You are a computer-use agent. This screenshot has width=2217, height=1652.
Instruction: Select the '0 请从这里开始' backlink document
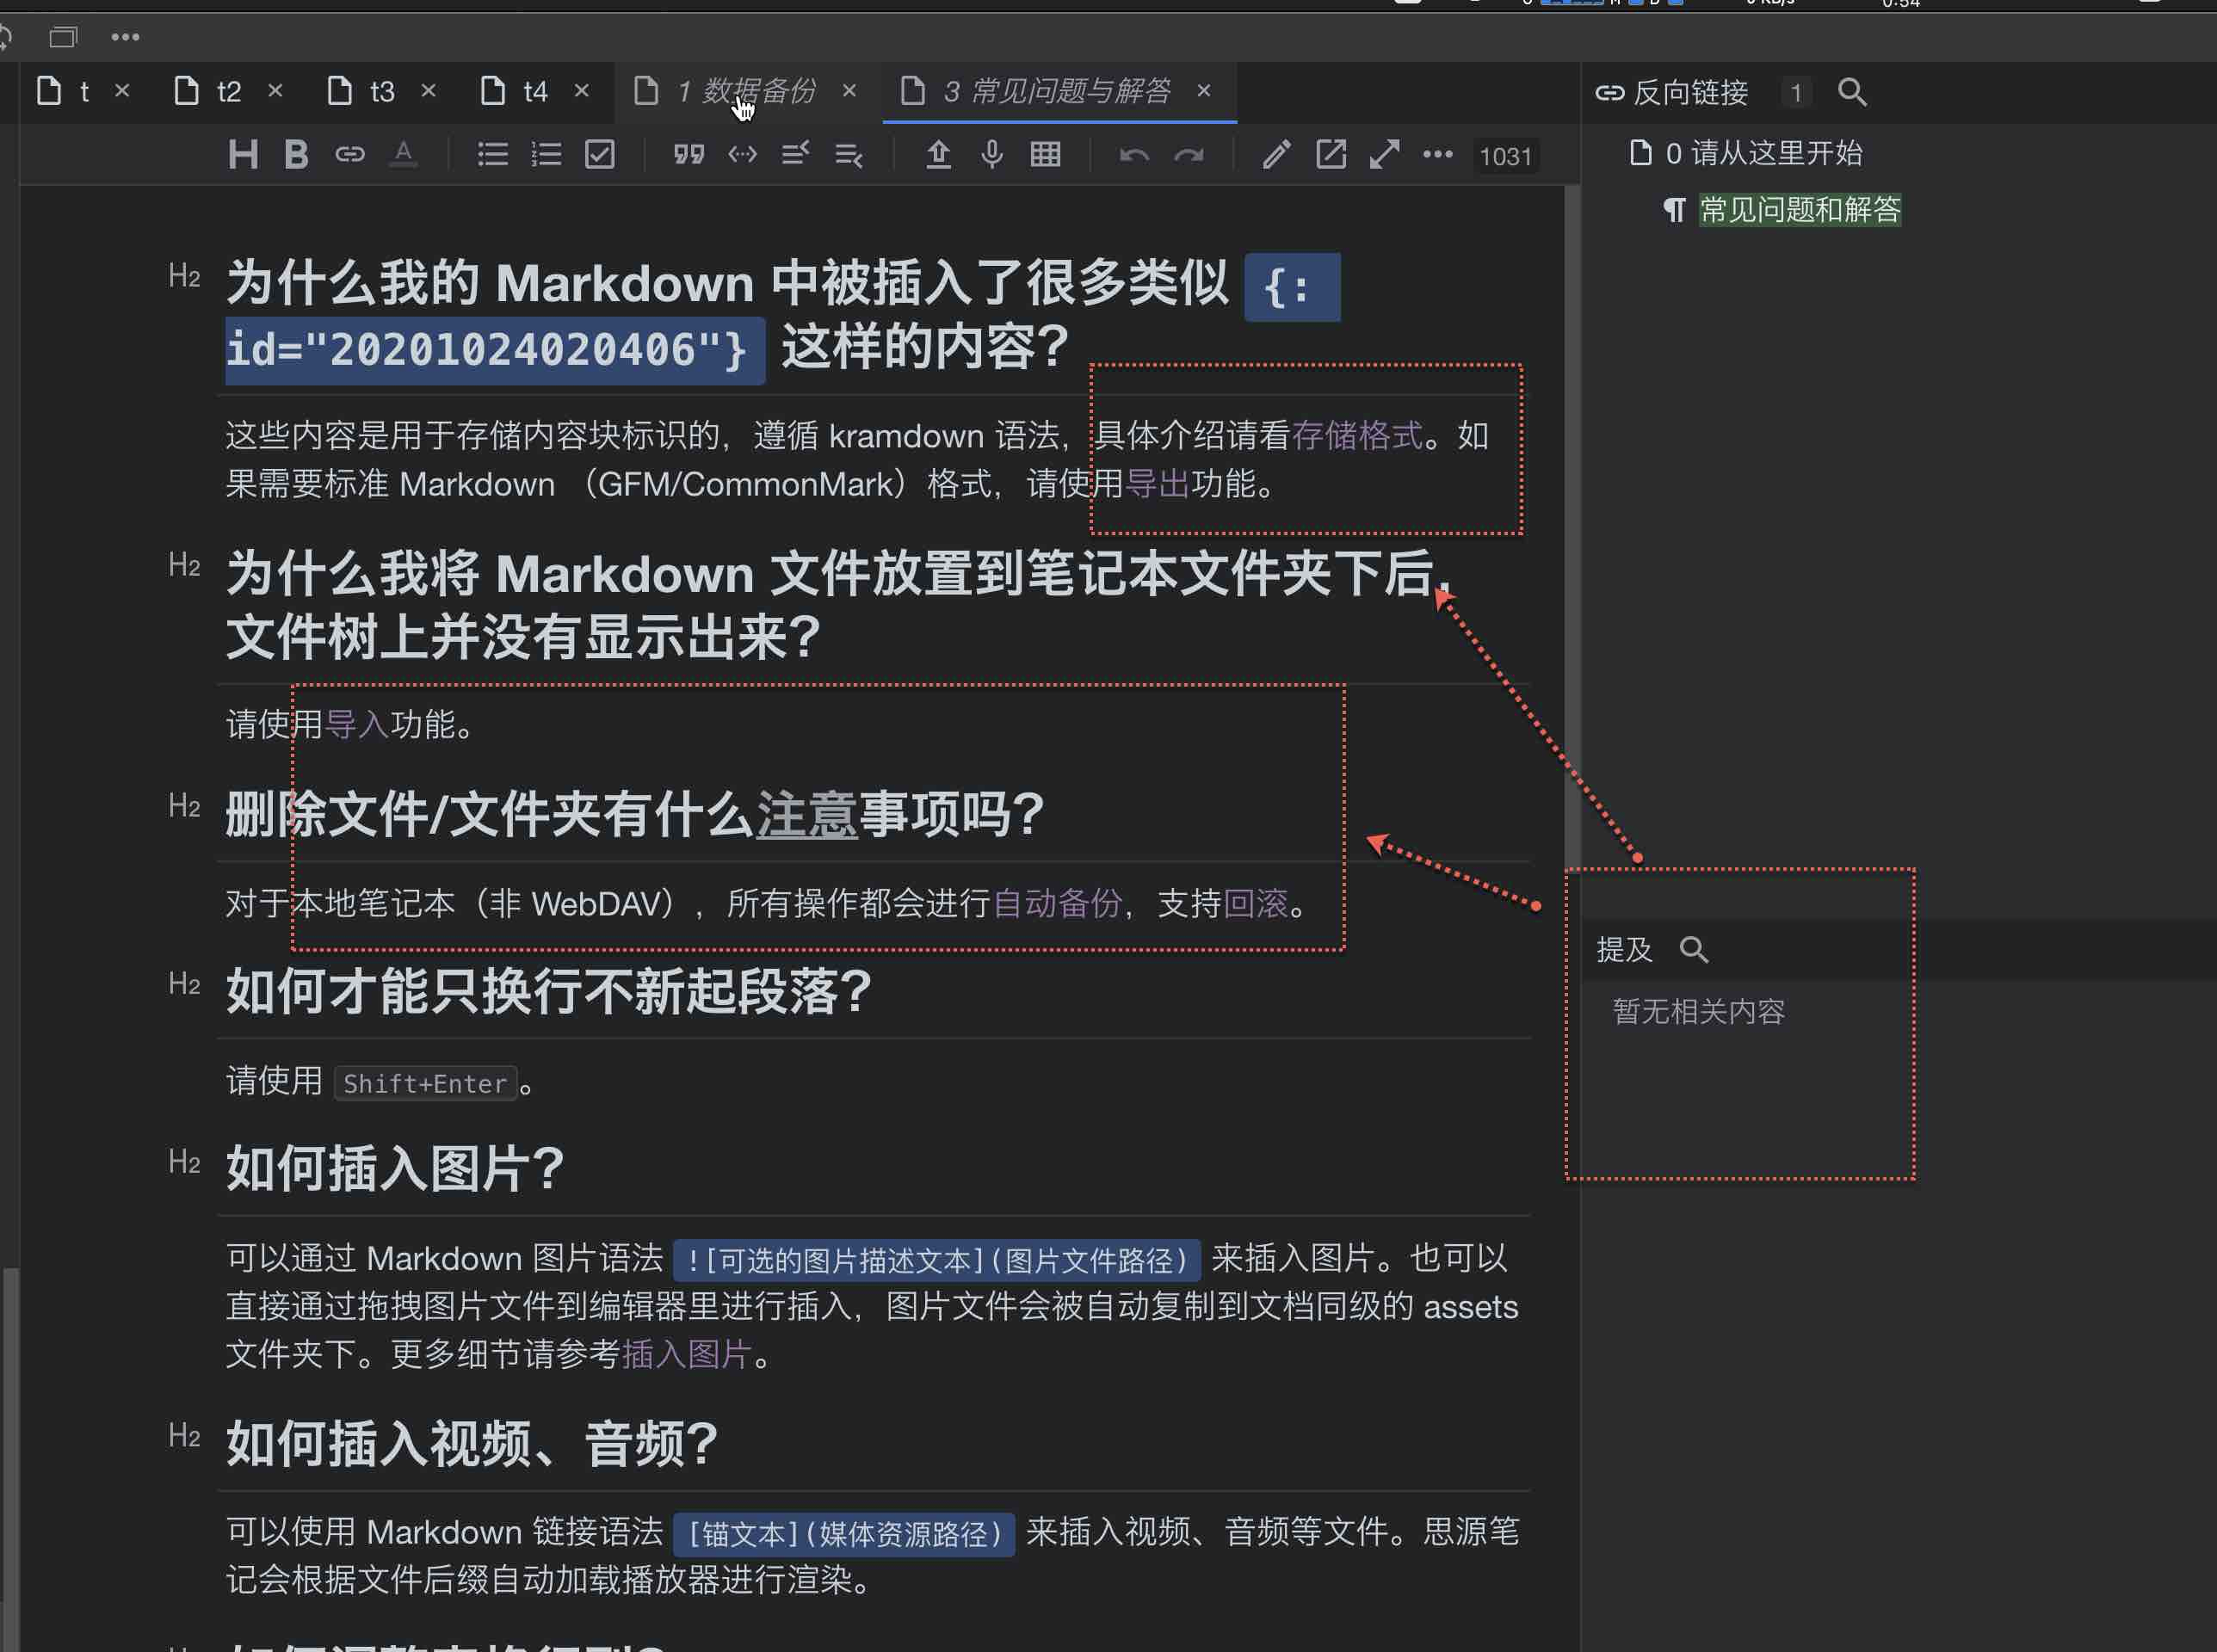click(1763, 153)
